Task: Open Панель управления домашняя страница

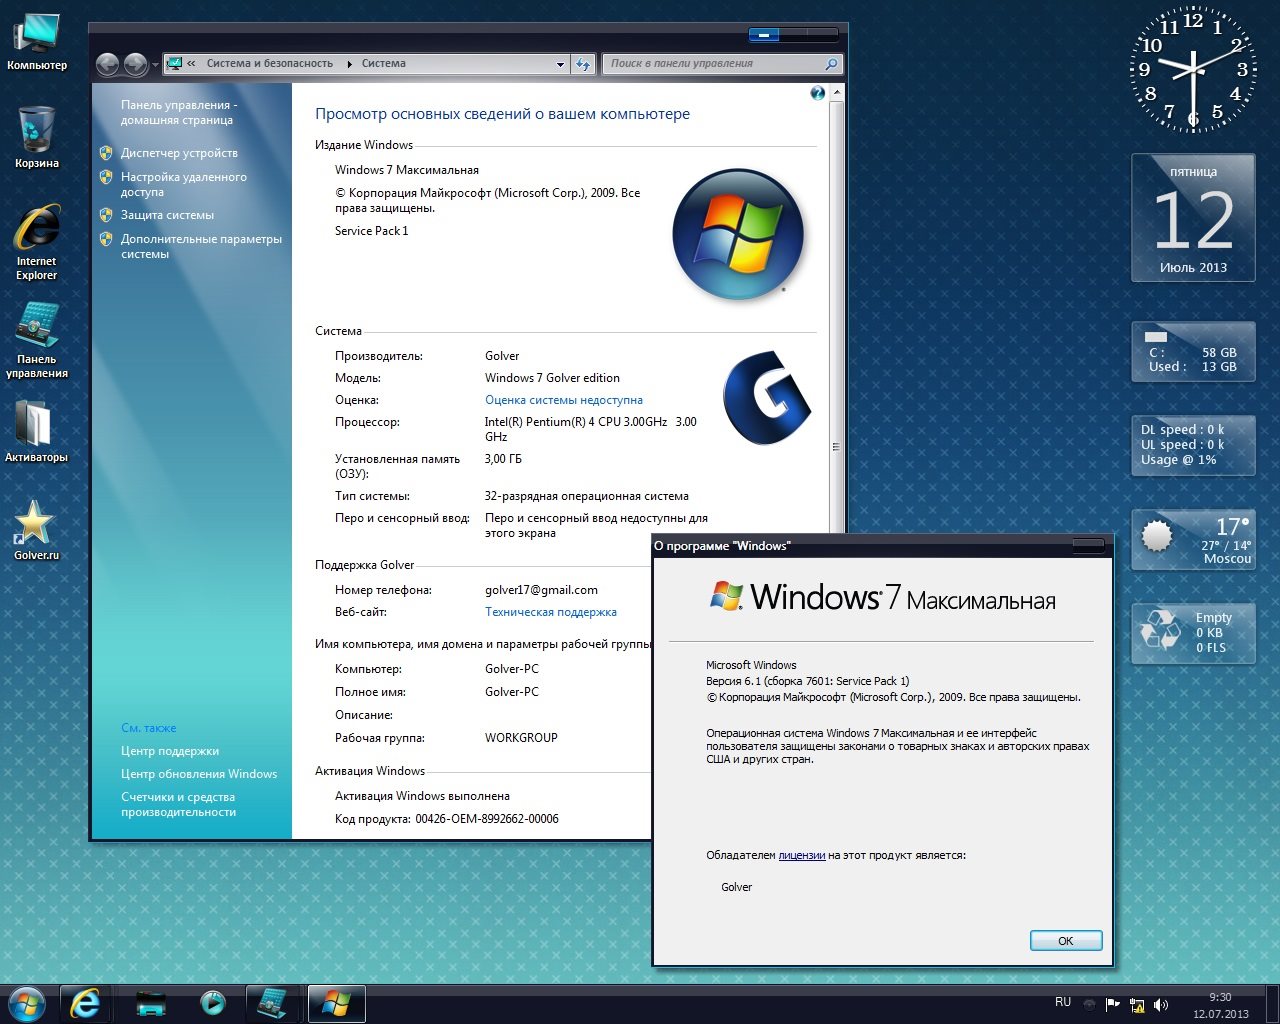Action: pos(178,112)
